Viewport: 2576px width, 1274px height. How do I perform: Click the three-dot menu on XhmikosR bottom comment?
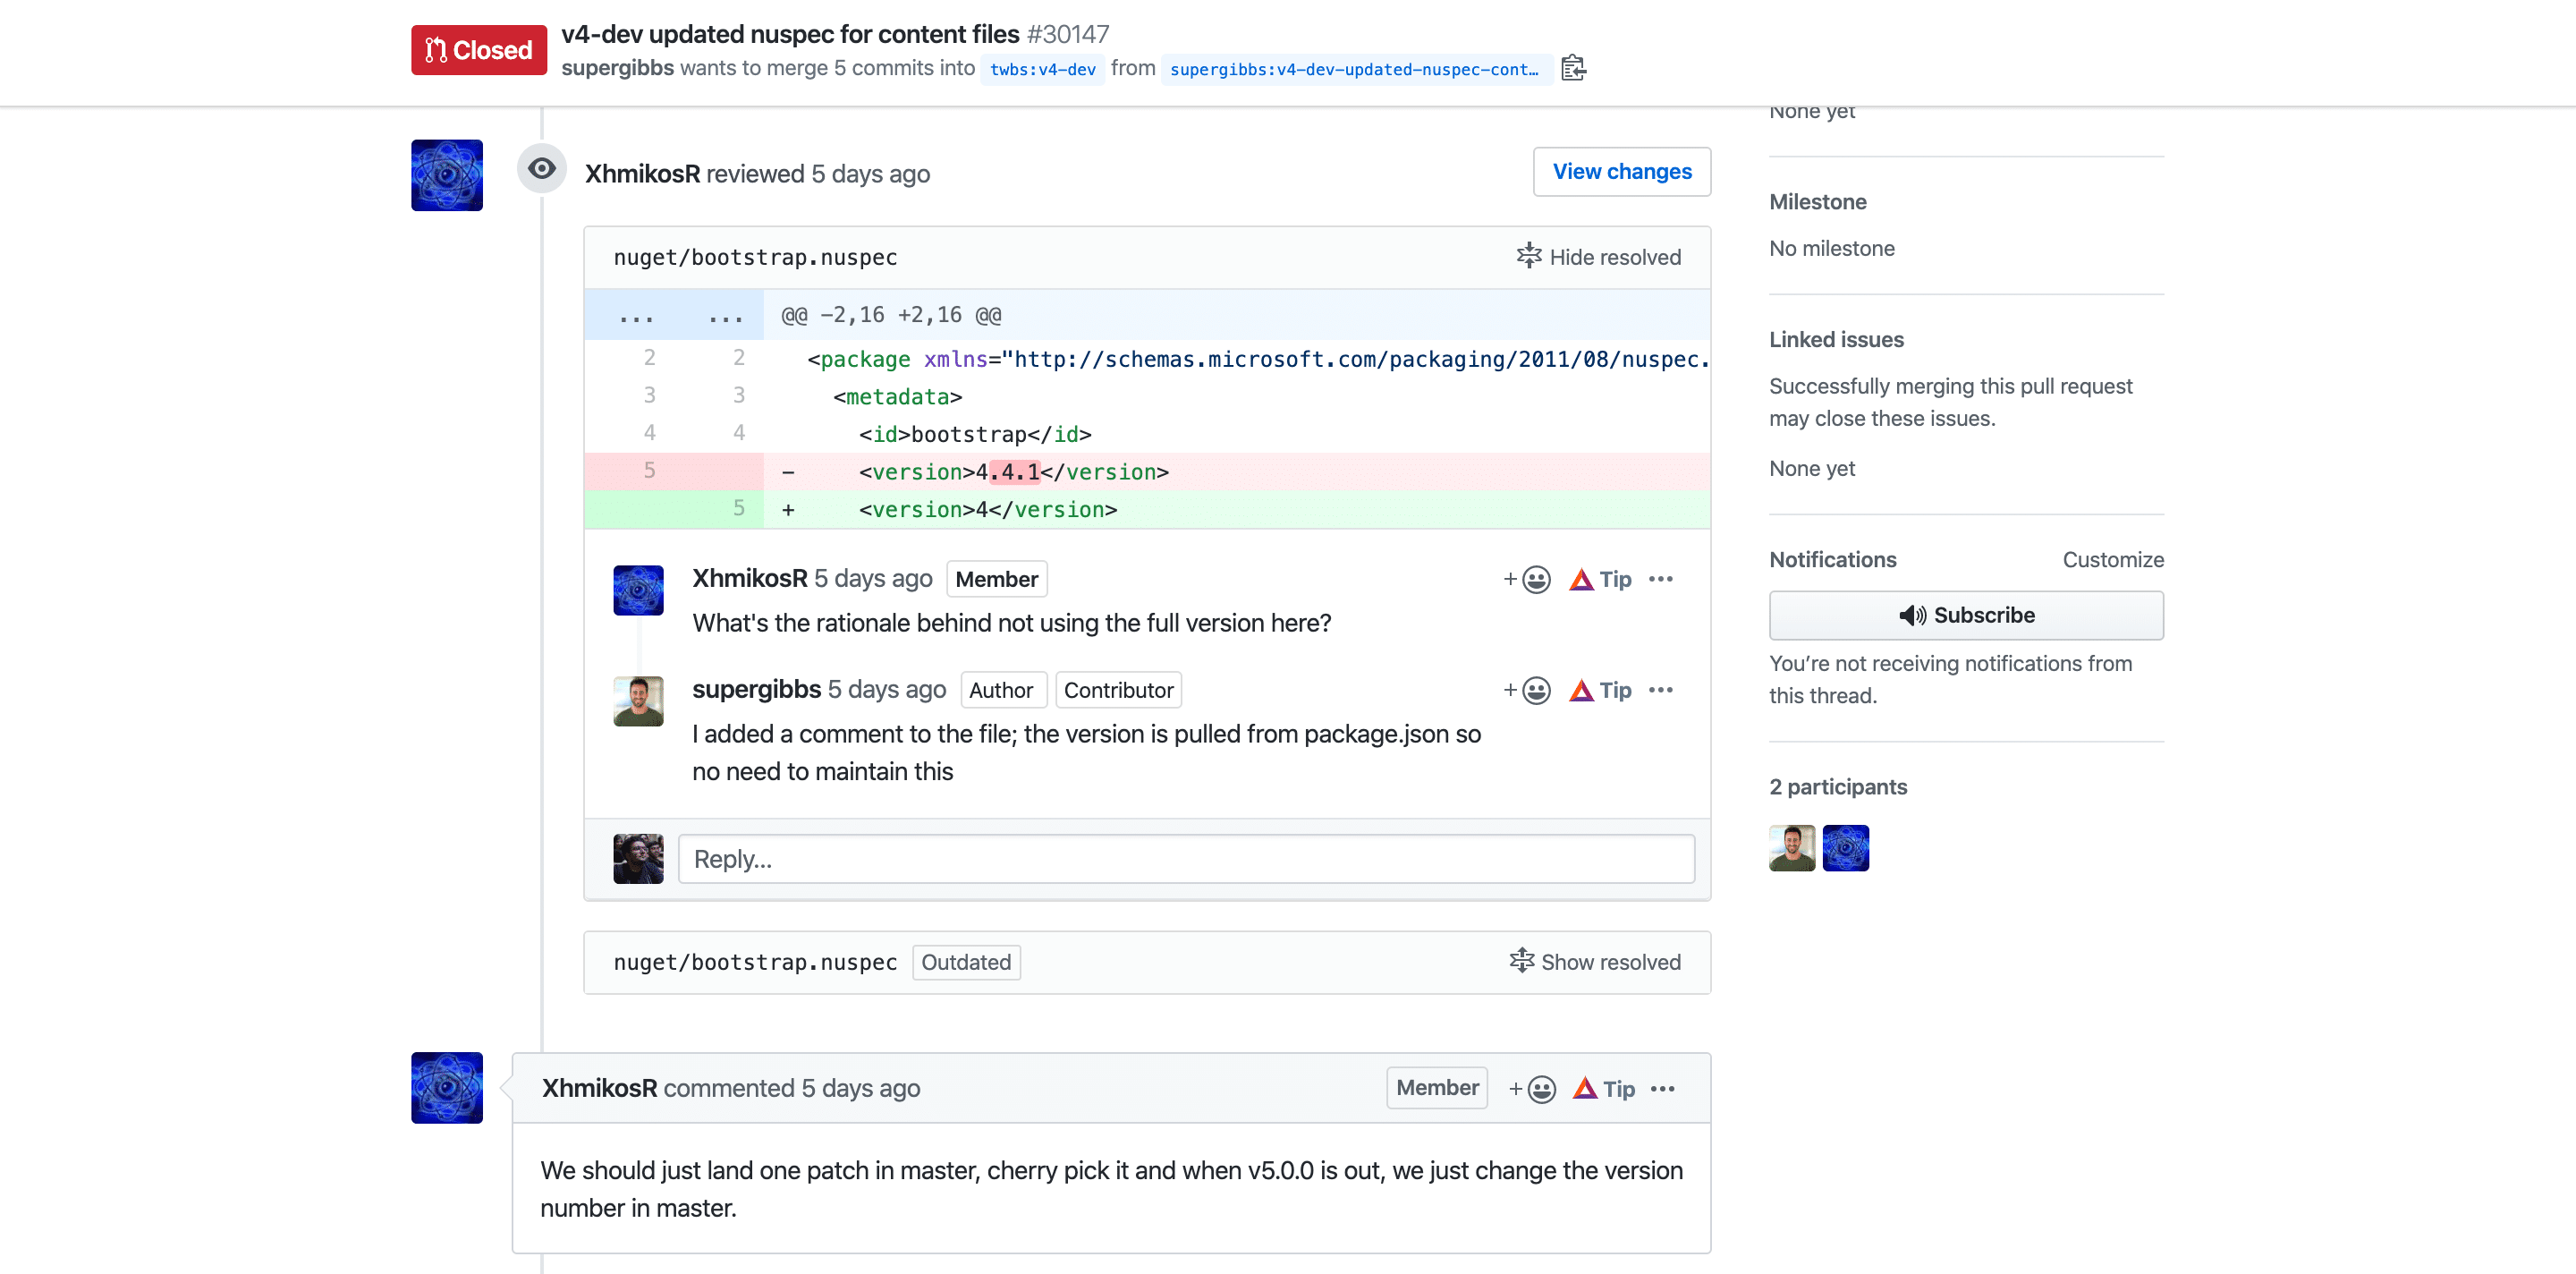(1665, 1088)
